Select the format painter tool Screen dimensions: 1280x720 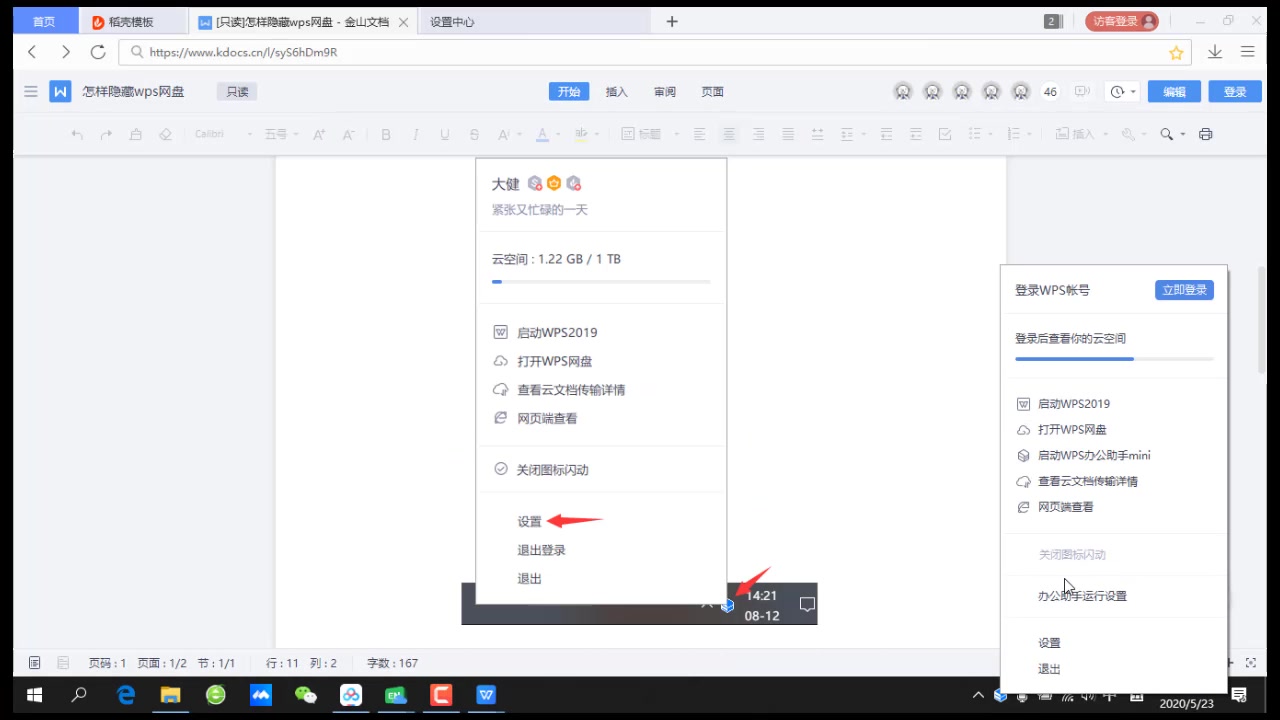tap(136, 134)
